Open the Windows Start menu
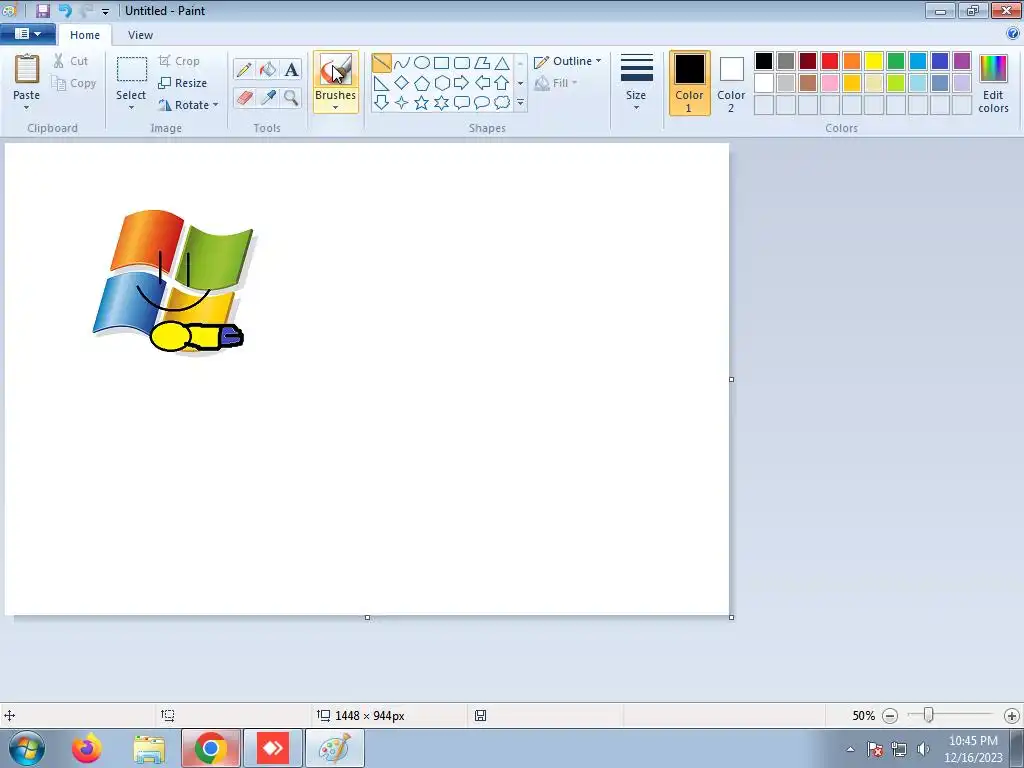Viewport: 1024px width, 768px height. [27, 748]
